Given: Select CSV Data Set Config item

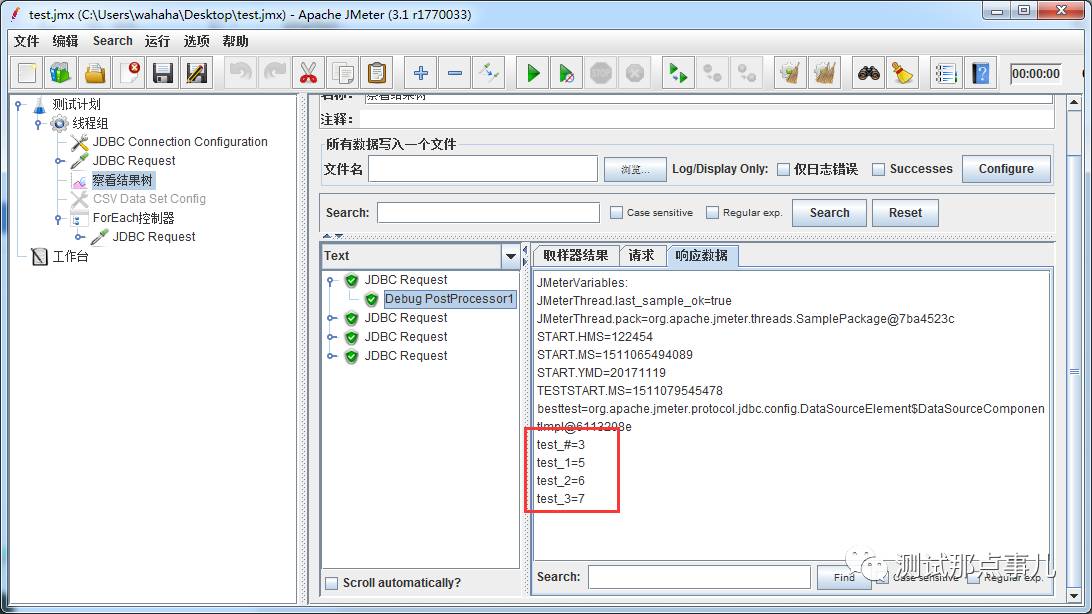Looking at the screenshot, I should (149, 199).
